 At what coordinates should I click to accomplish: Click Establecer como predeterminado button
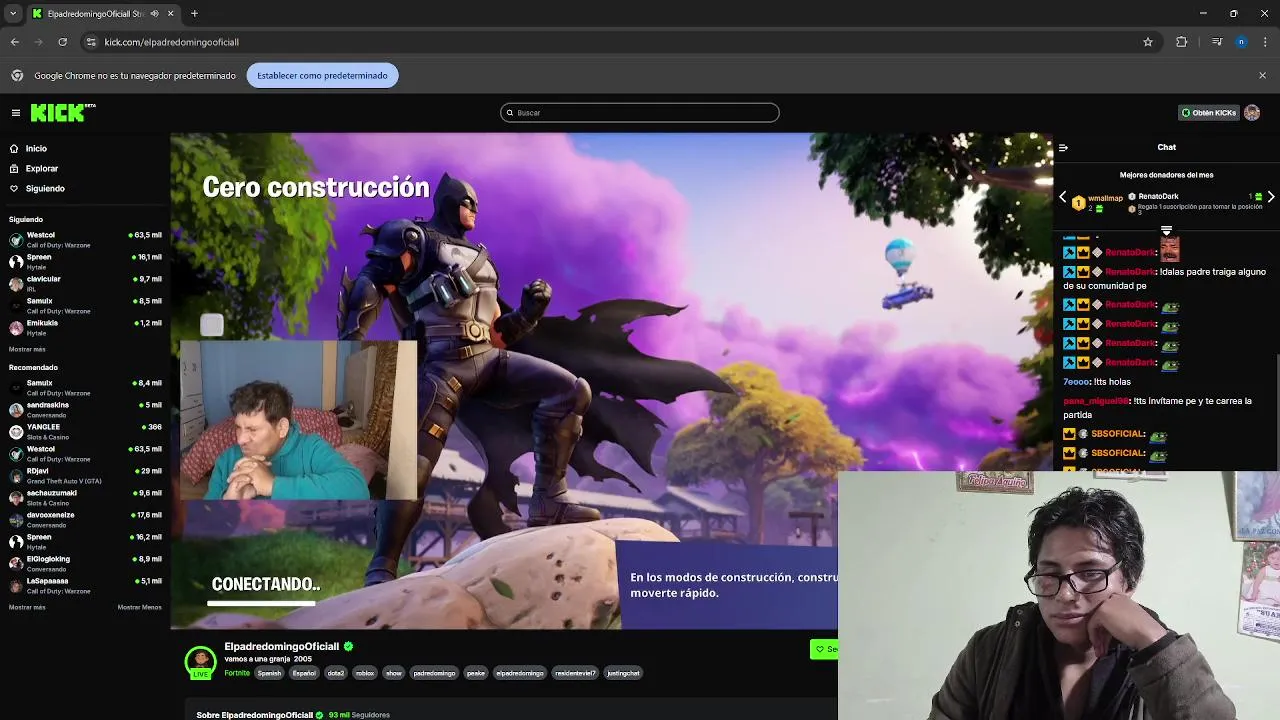(x=322, y=76)
